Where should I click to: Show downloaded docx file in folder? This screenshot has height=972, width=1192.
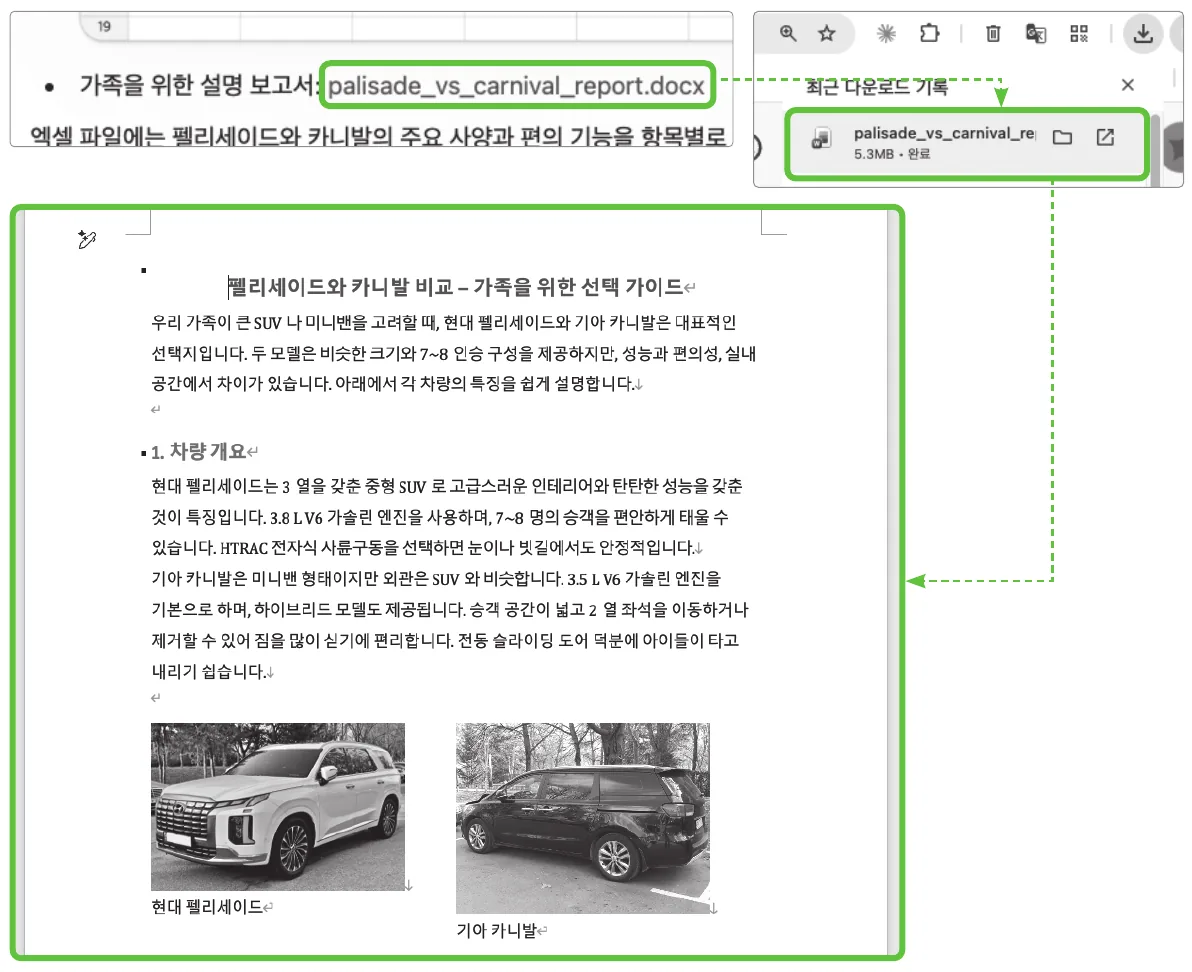point(1062,138)
